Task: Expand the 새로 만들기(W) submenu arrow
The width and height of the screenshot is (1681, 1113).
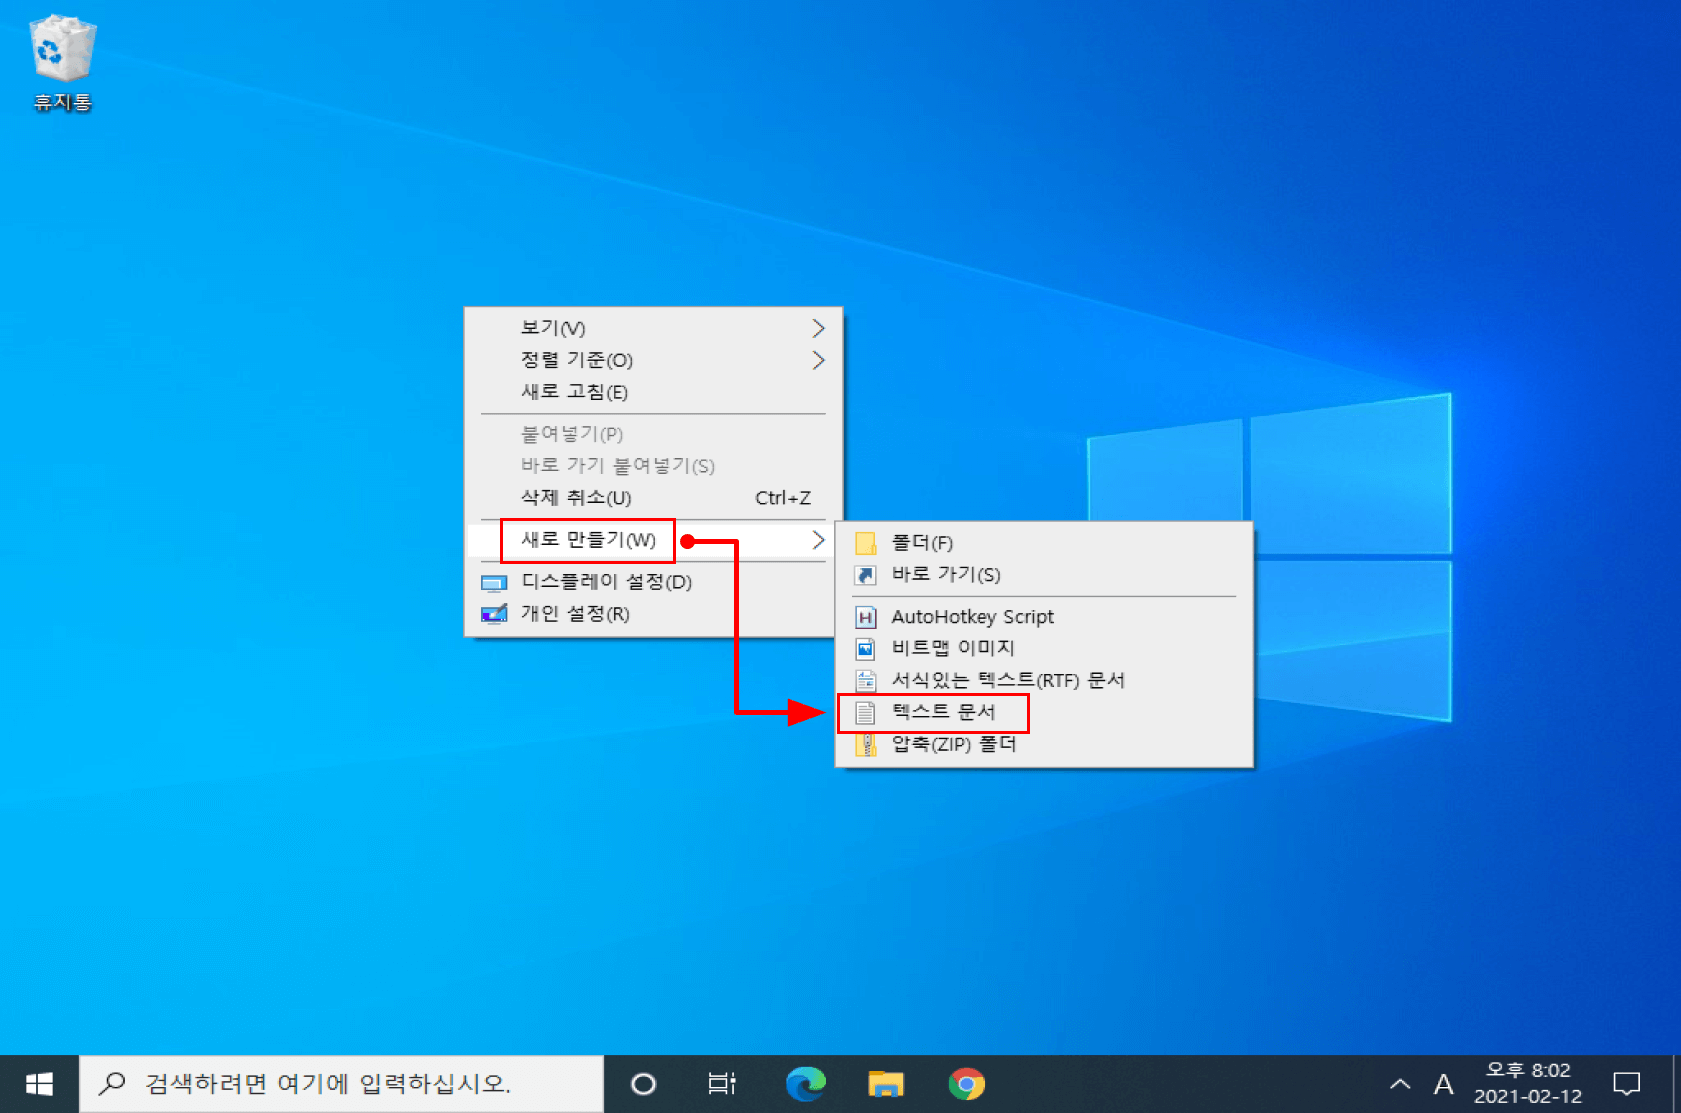Action: [x=818, y=540]
